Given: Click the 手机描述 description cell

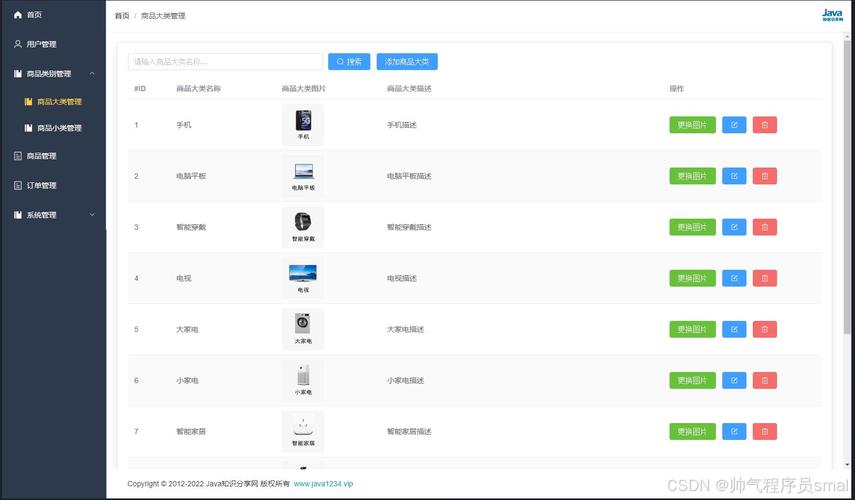Looking at the screenshot, I should pos(402,125).
